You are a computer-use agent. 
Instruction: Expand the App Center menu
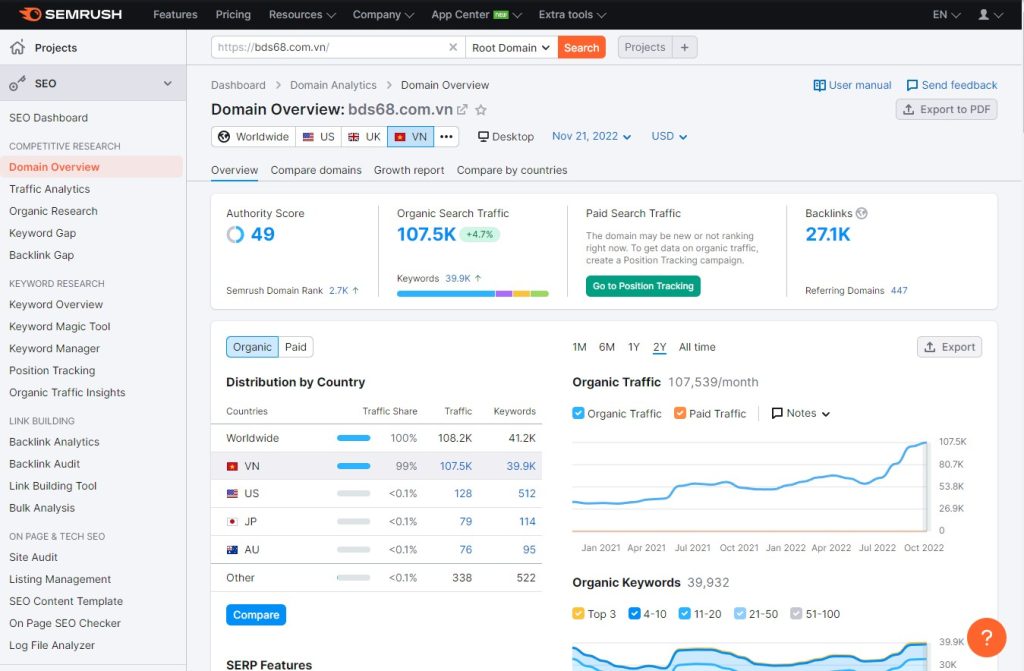pos(476,14)
